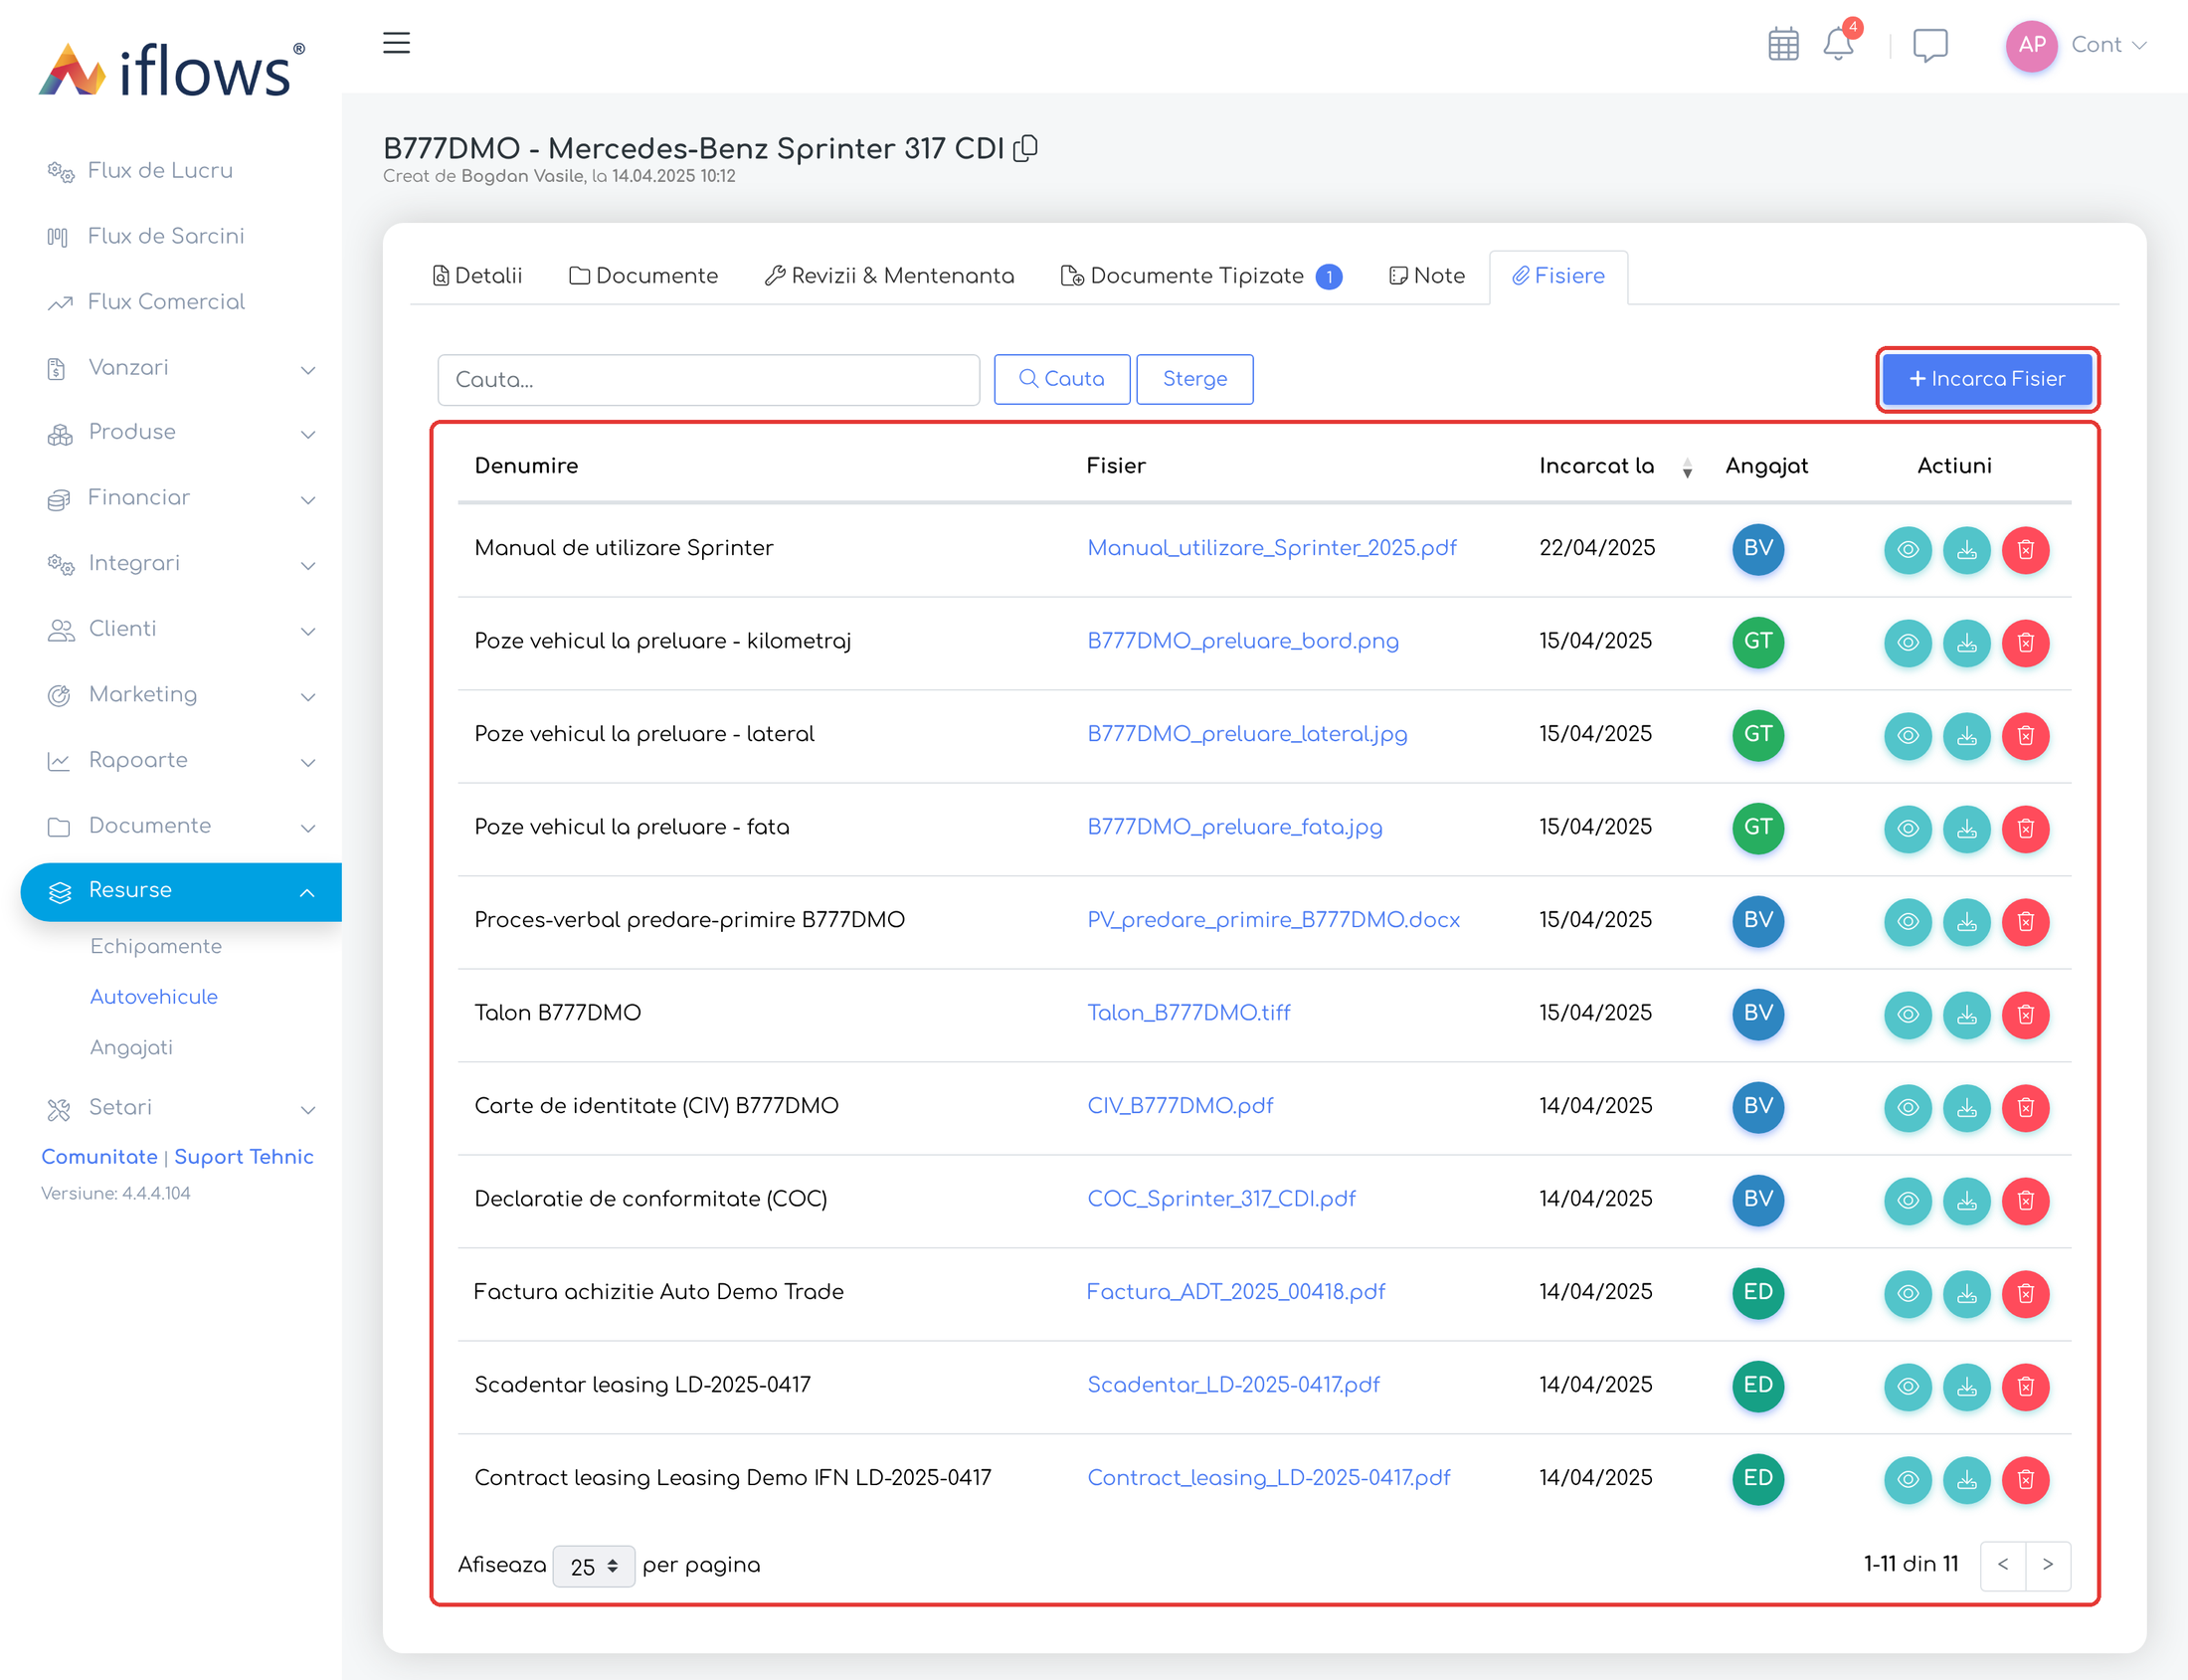The width and height of the screenshot is (2188, 1680).
Task: Open the chat messages icon
Action: (x=1929, y=45)
